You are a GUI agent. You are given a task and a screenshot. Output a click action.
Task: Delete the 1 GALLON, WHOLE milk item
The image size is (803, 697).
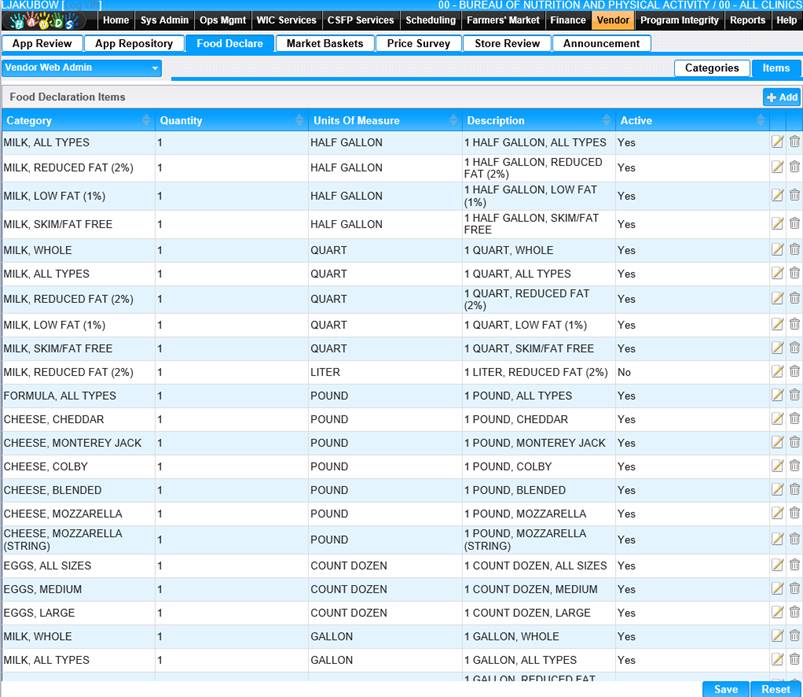coord(794,636)
